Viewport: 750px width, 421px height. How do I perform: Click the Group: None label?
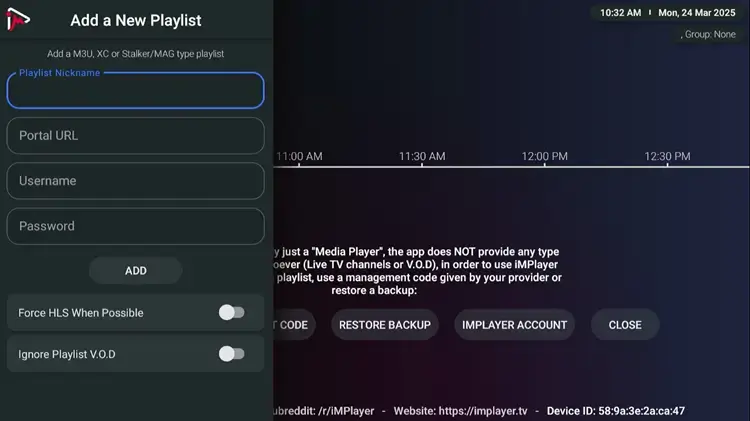(710, 34)
